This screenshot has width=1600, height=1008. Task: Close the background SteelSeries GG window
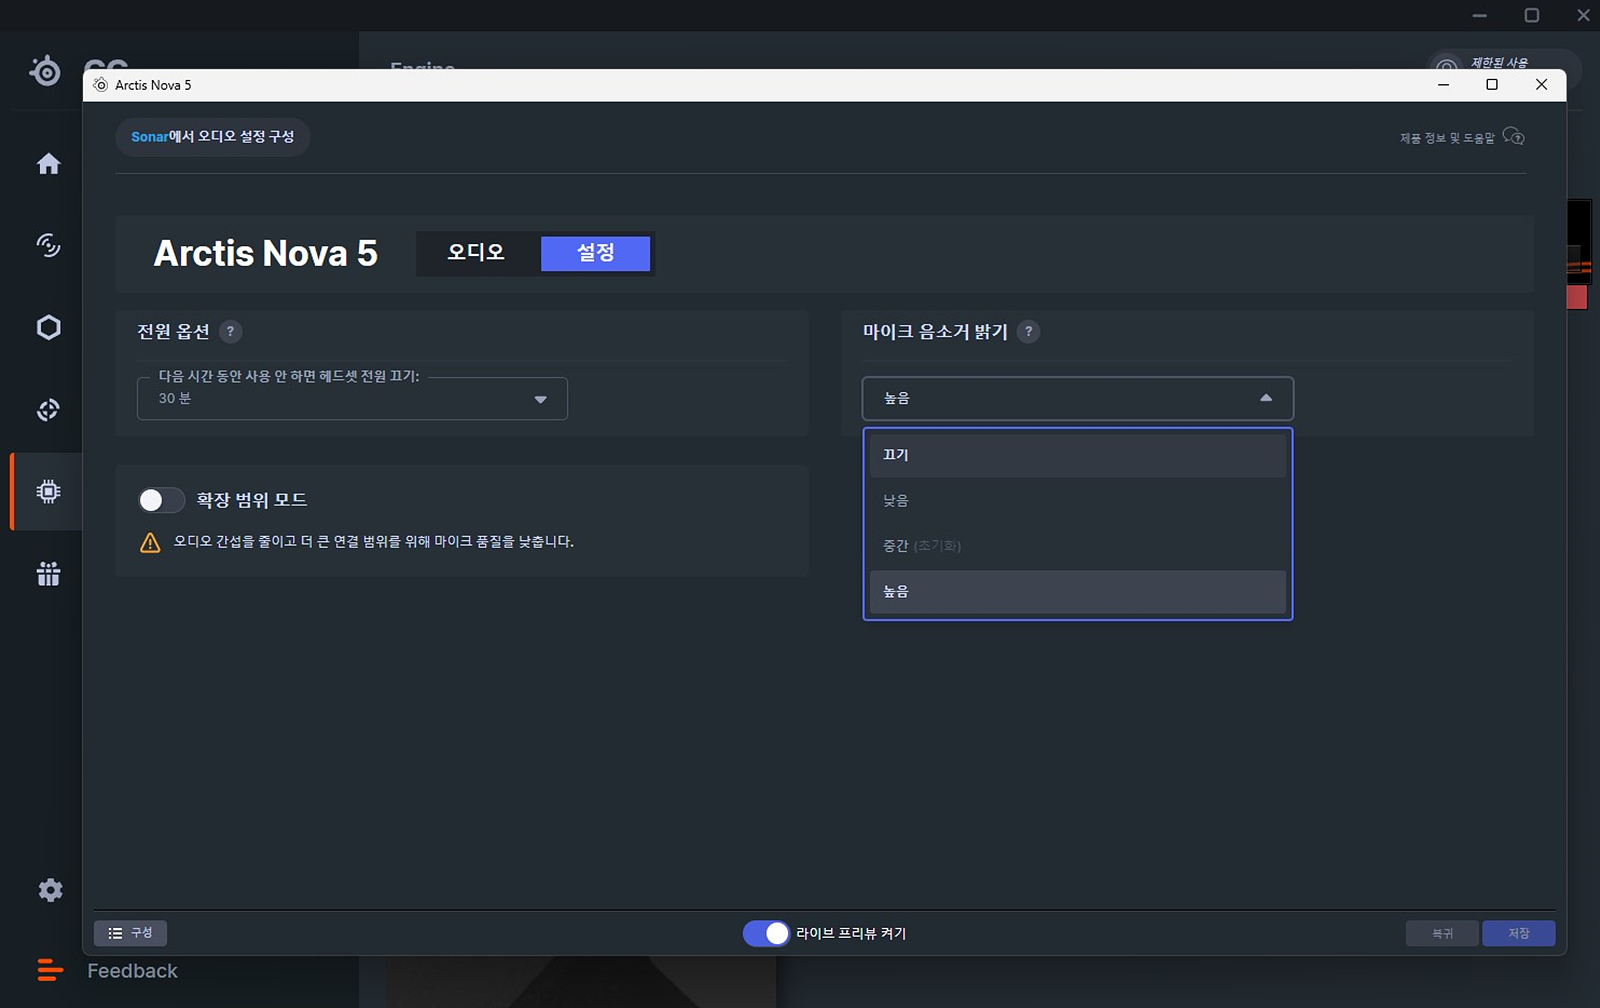pos(1583,15)
